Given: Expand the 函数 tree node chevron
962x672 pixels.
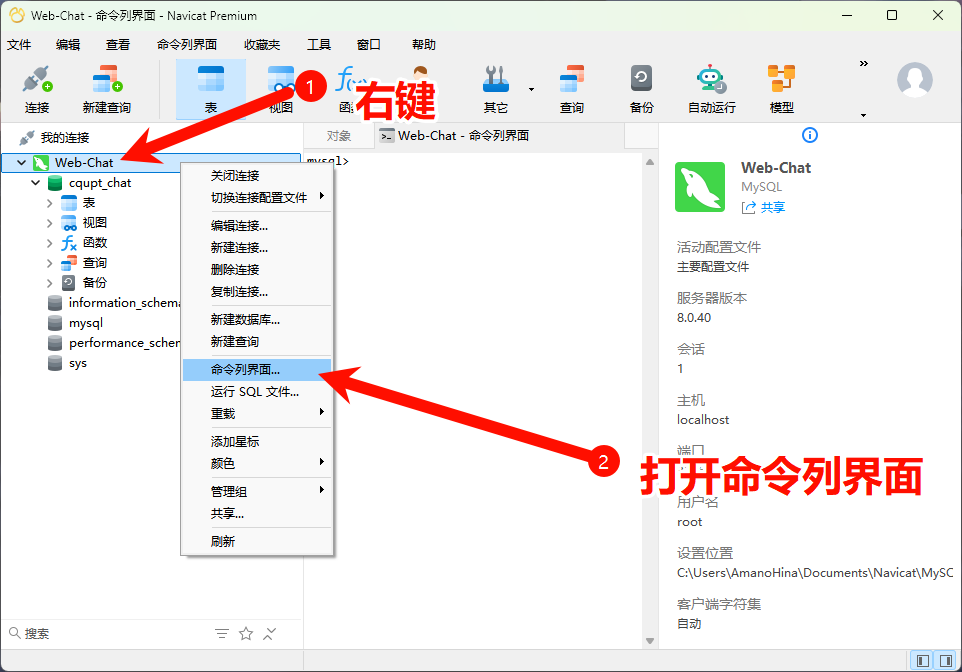Looking at the screenshot, I should (50, 242).
